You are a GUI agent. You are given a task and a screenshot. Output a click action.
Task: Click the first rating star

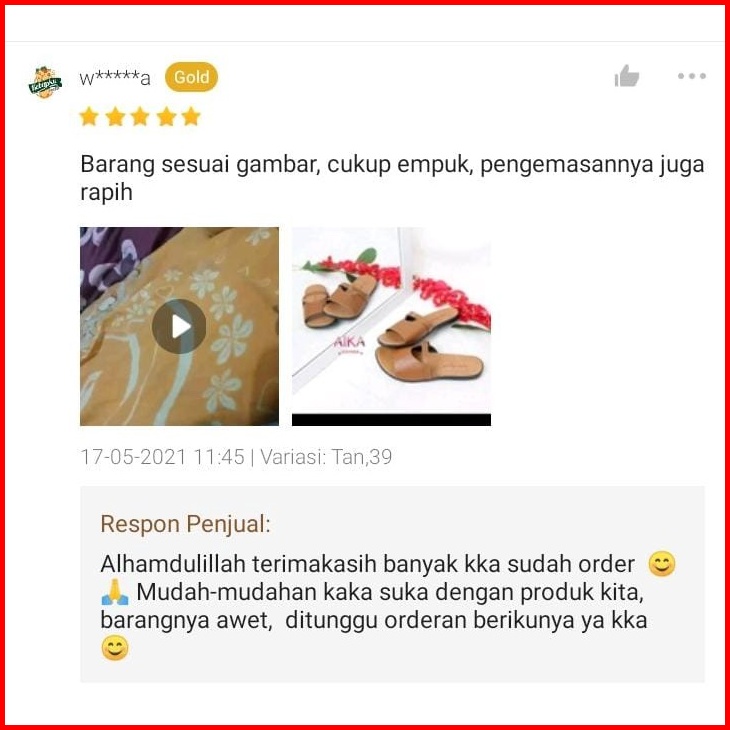click(88, 116)
